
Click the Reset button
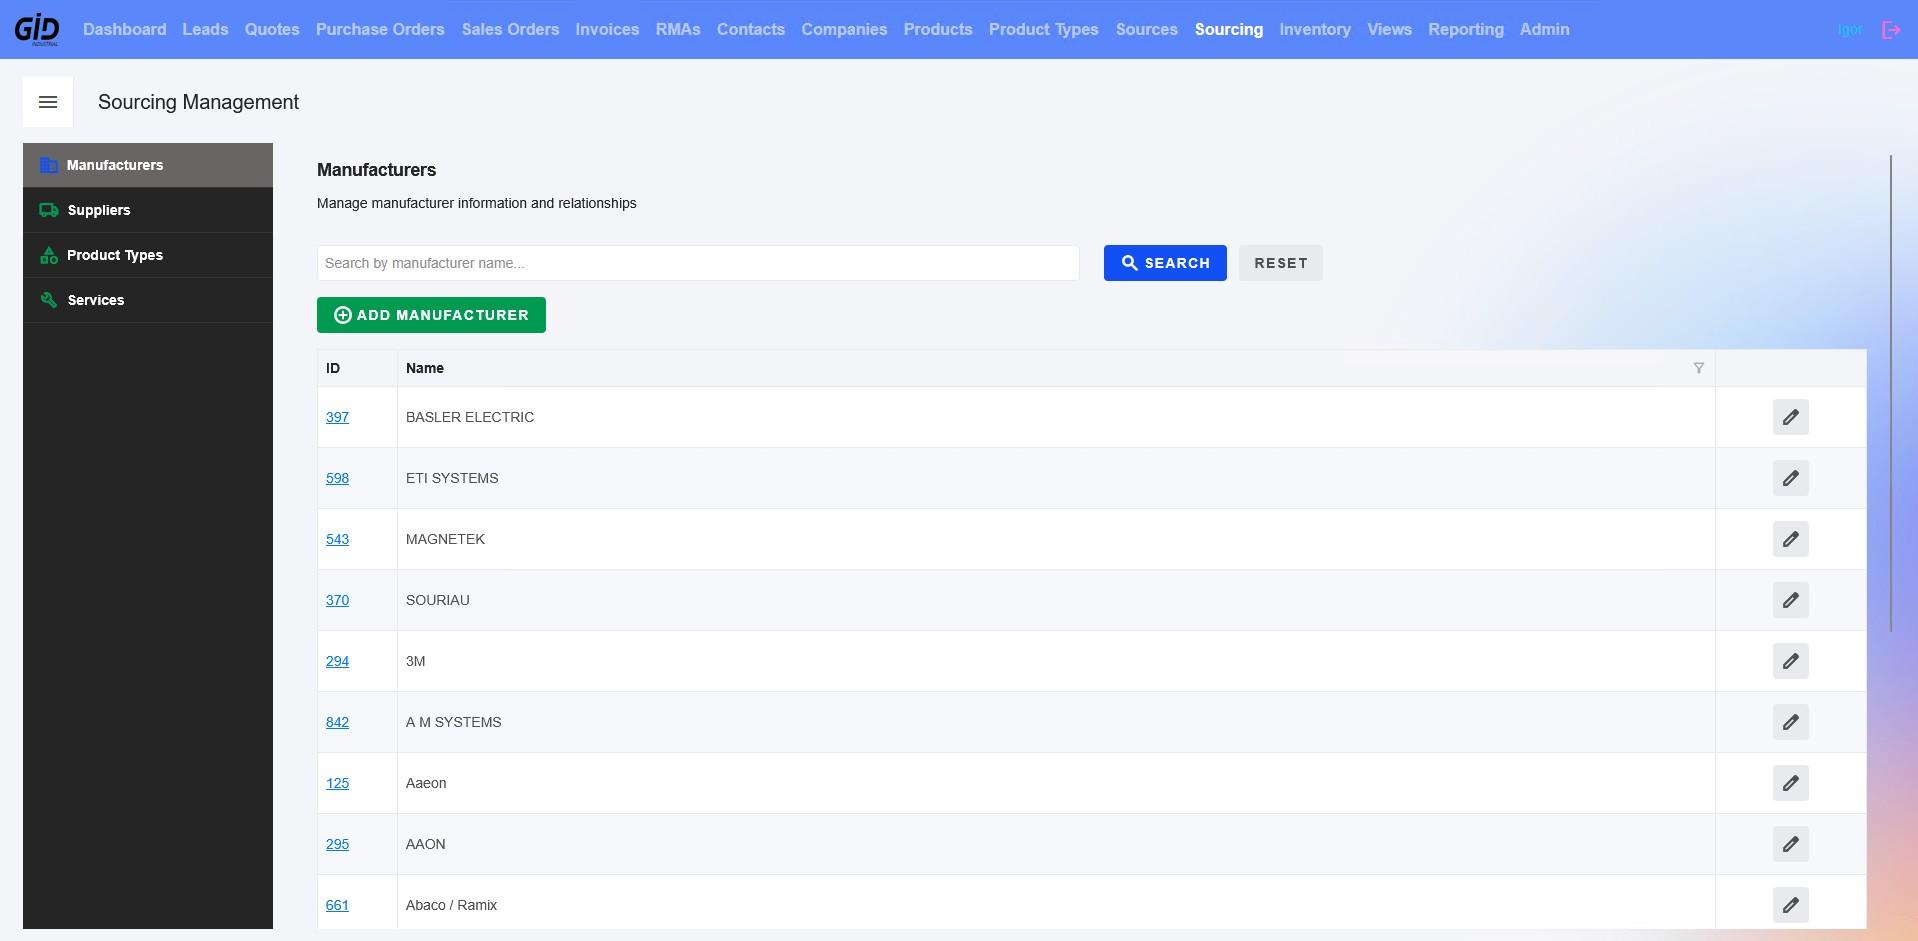pyautogui.click(x=1280, y=263)
